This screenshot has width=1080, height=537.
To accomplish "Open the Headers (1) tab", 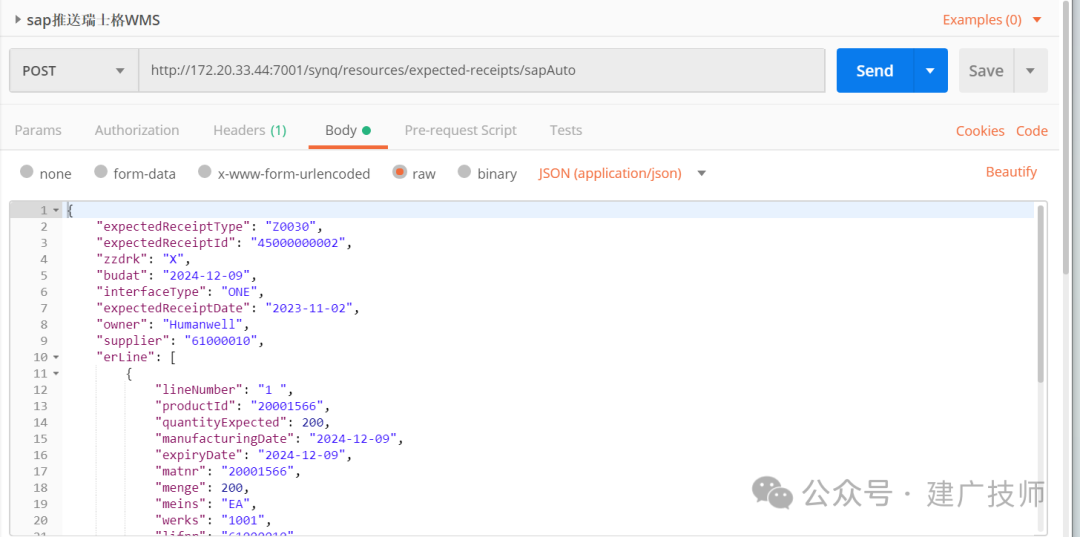I will [x=250, y=130].
